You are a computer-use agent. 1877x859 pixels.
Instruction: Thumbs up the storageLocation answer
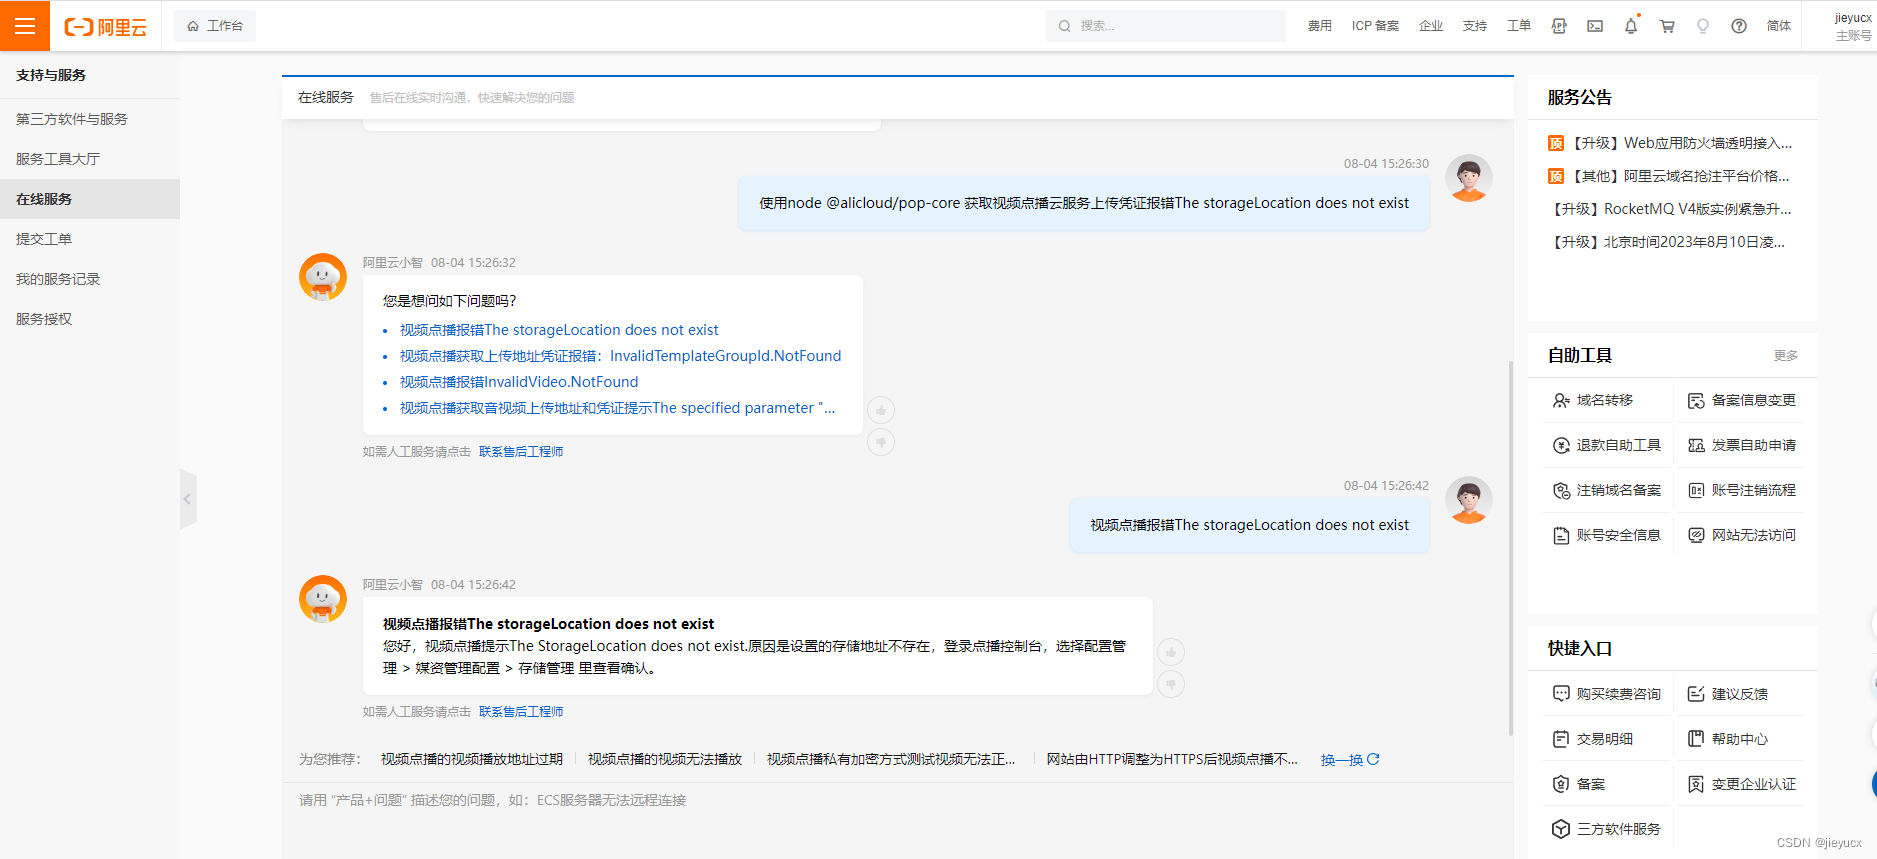click(x=1171, y=652)
